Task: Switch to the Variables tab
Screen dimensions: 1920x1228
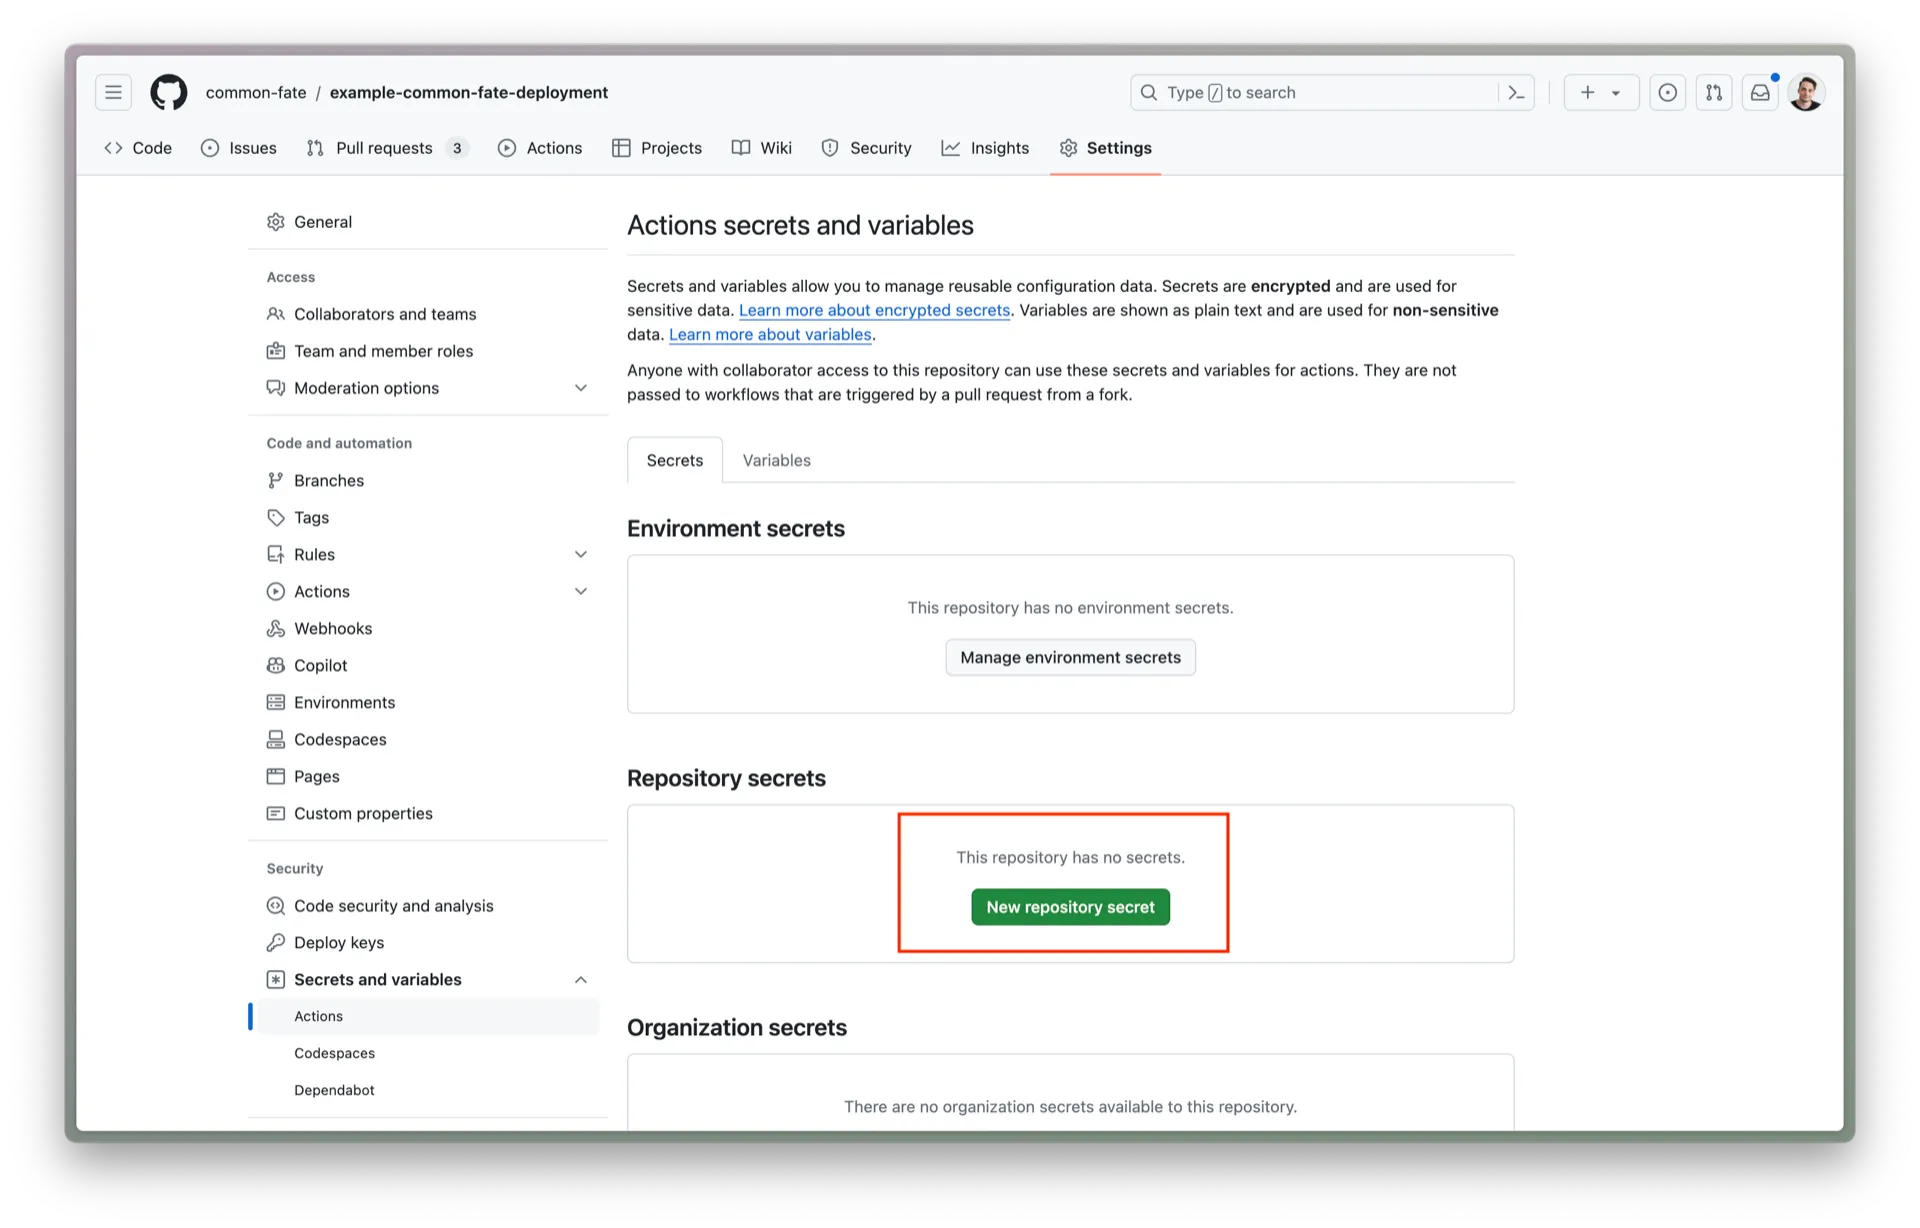Action: point(777,460)
